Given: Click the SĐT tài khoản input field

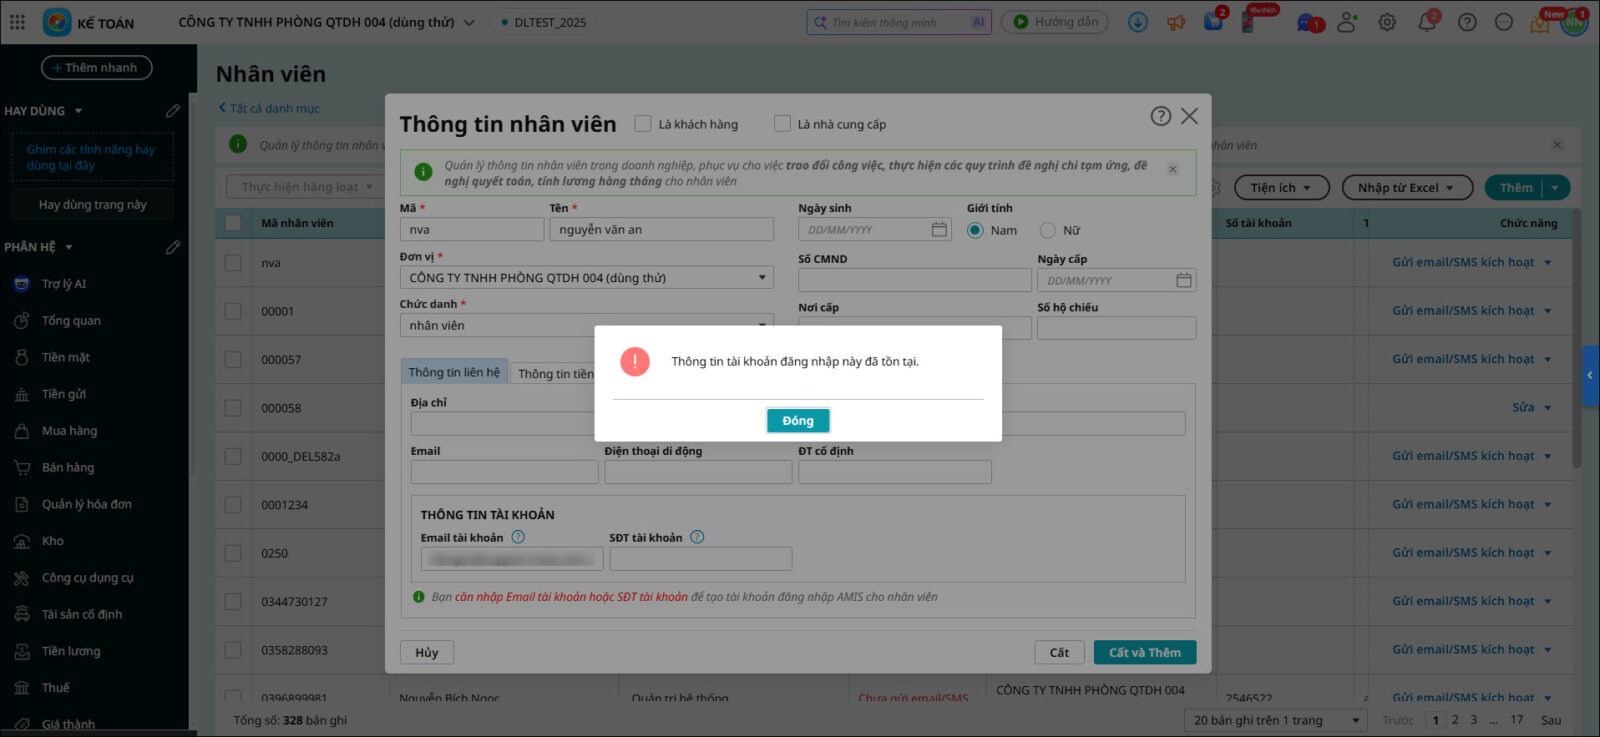Looking at the screenshot, I should [x=700, y=559].
